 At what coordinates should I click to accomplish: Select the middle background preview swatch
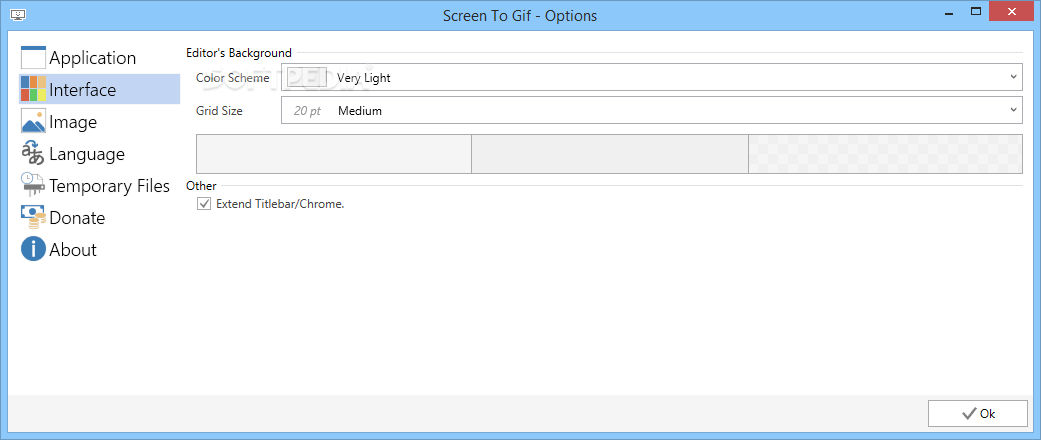click(609, 154)
